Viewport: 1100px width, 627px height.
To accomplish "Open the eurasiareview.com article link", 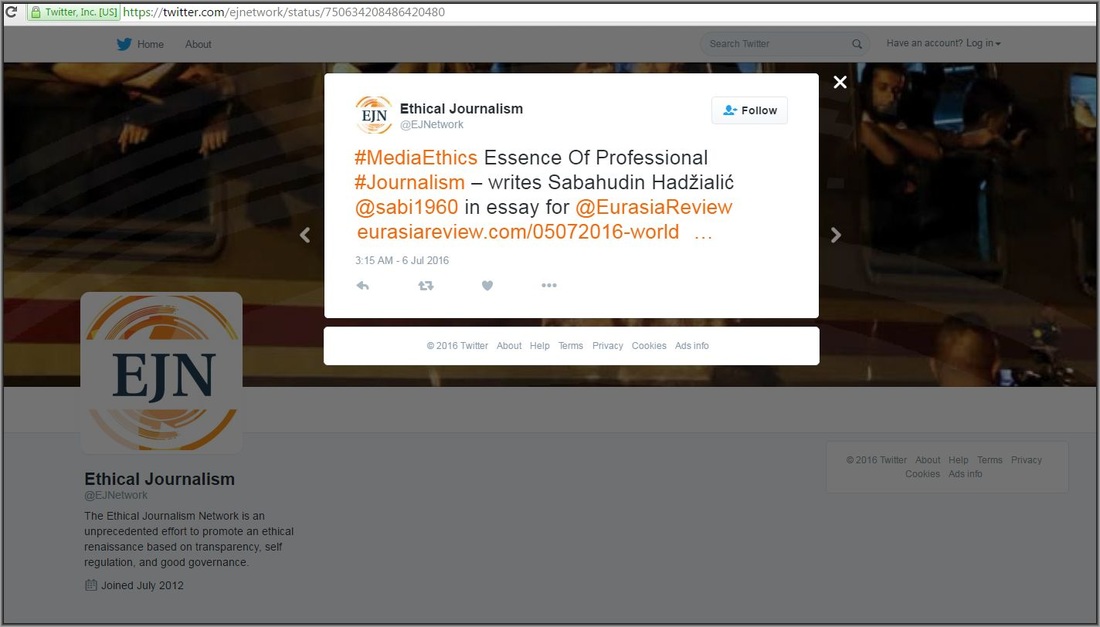I will [x=518, y=232].
